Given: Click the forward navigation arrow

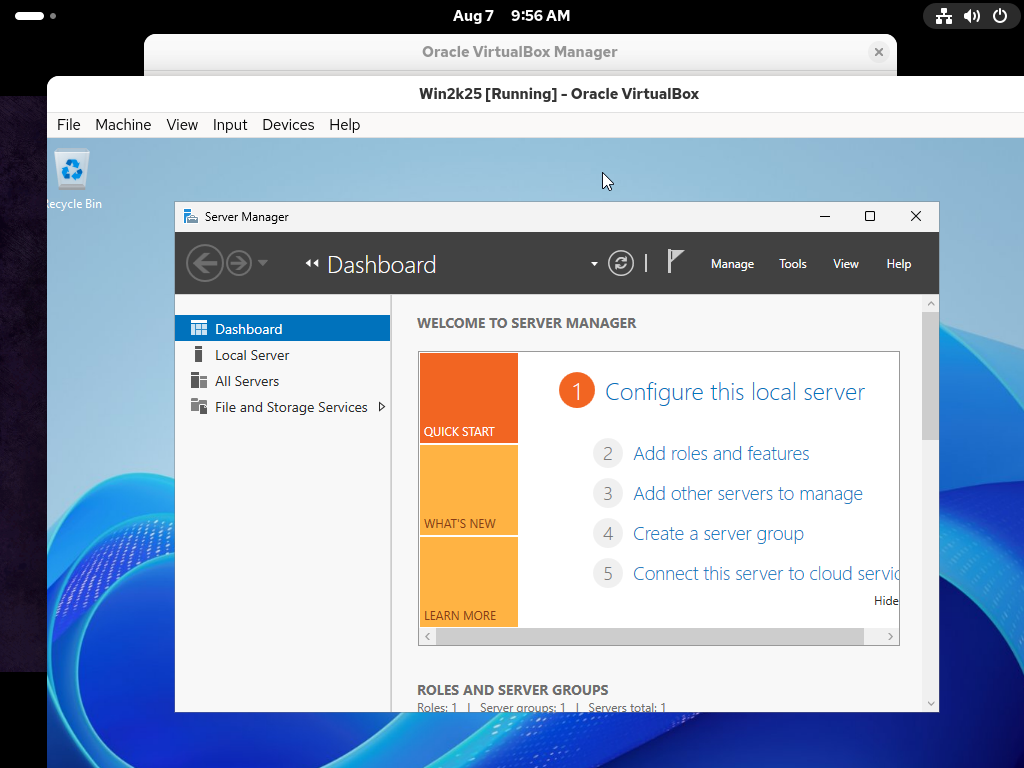Looking at the screenshot, I should pos(238,264).
